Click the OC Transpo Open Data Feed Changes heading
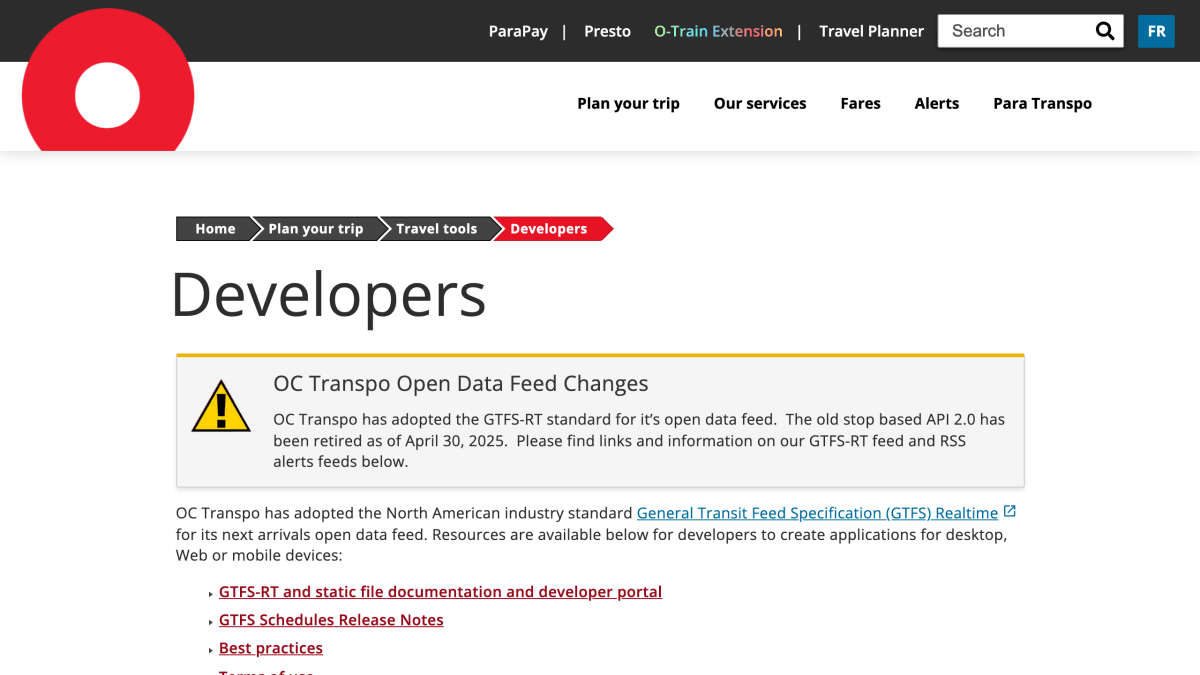The width and height of the screenshot is (1200, 675). (461, 384)
